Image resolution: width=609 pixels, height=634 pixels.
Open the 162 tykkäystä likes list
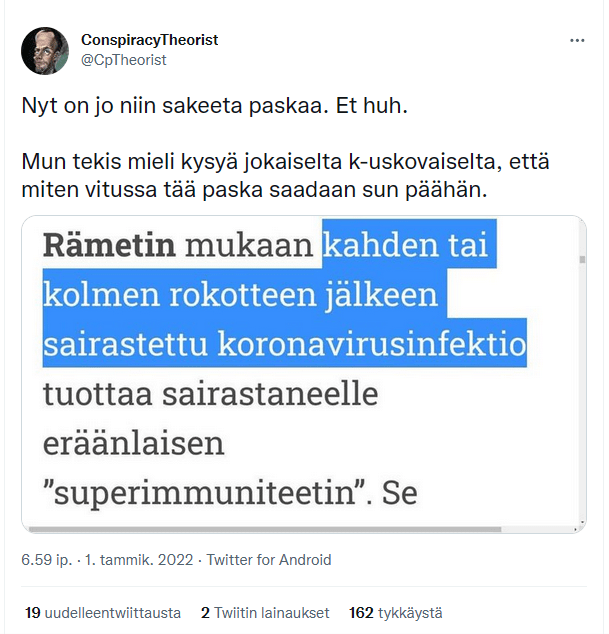pyautogui.click(x=396, y=613)
